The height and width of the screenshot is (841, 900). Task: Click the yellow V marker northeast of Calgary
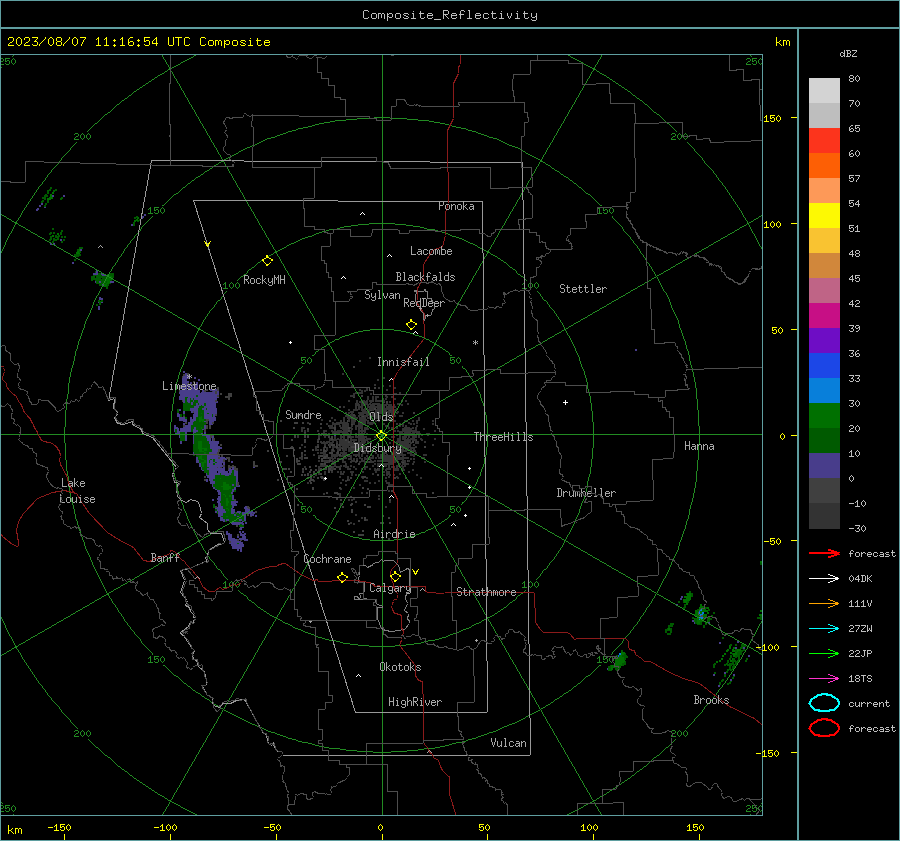[x=416, y=572]
